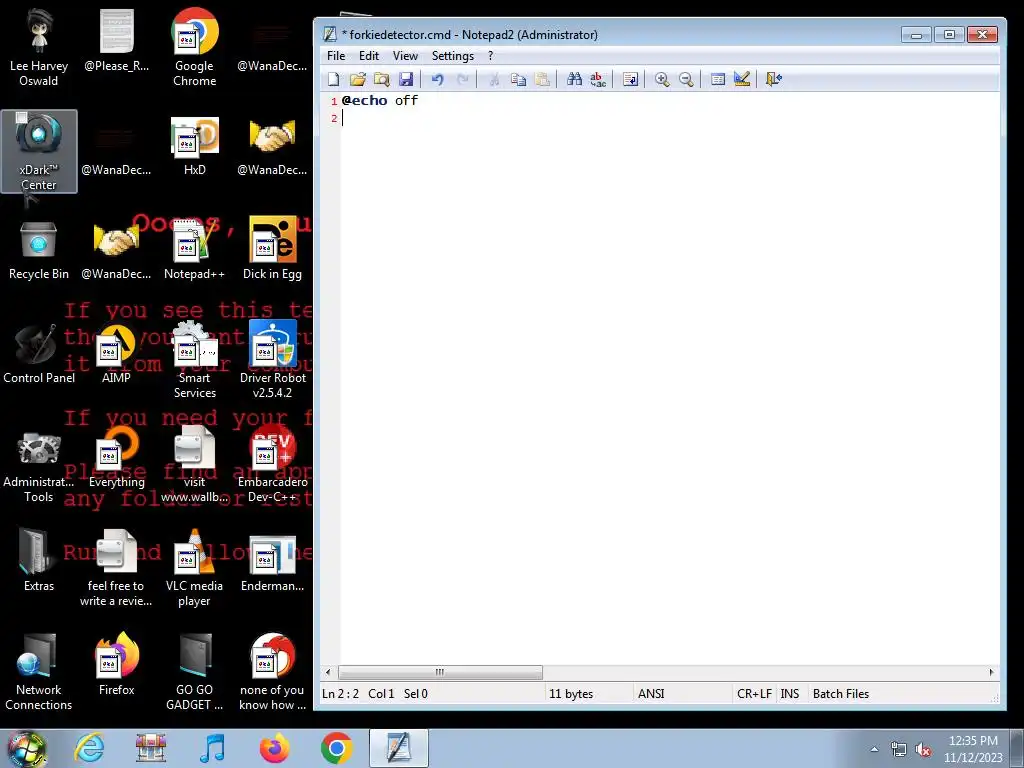1024x768 pixels.
Task: Open the syntax scheme selector icon
Action: [x=718, y=80]
